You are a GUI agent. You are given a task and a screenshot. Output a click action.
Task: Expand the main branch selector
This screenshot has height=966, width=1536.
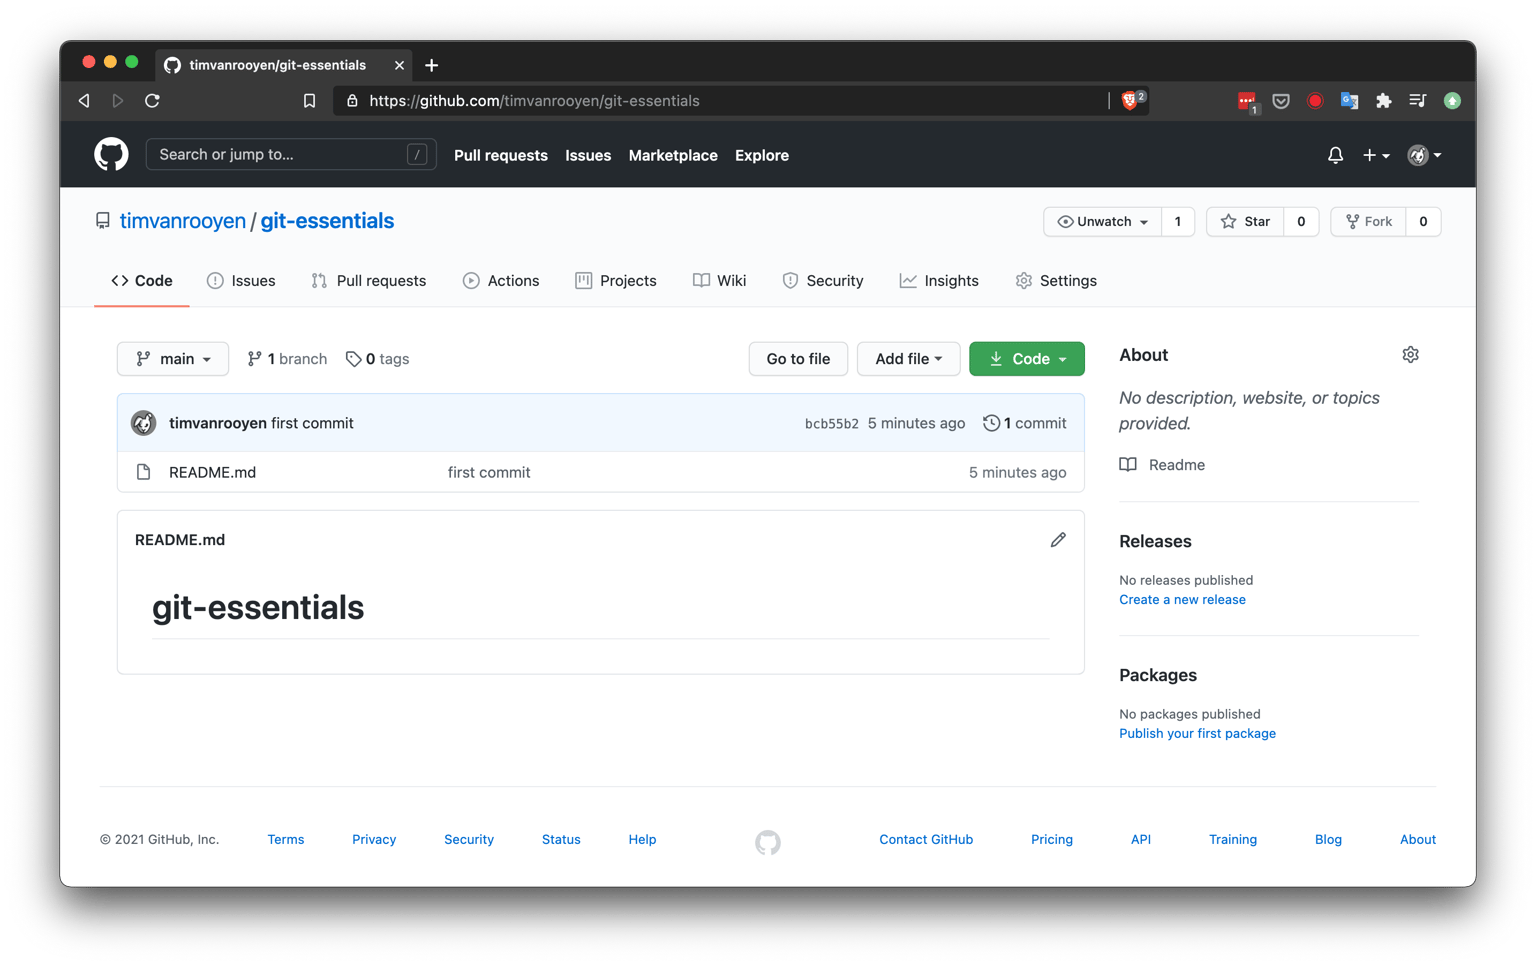[x=173, y=359]
